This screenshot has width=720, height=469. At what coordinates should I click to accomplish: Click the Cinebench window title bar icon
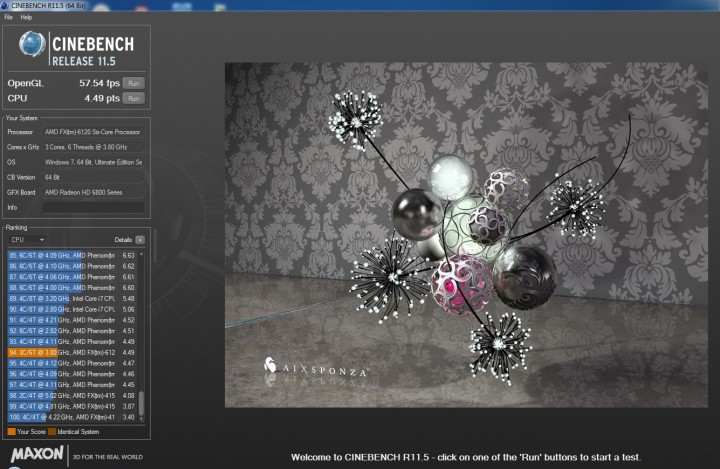[5, 6]
